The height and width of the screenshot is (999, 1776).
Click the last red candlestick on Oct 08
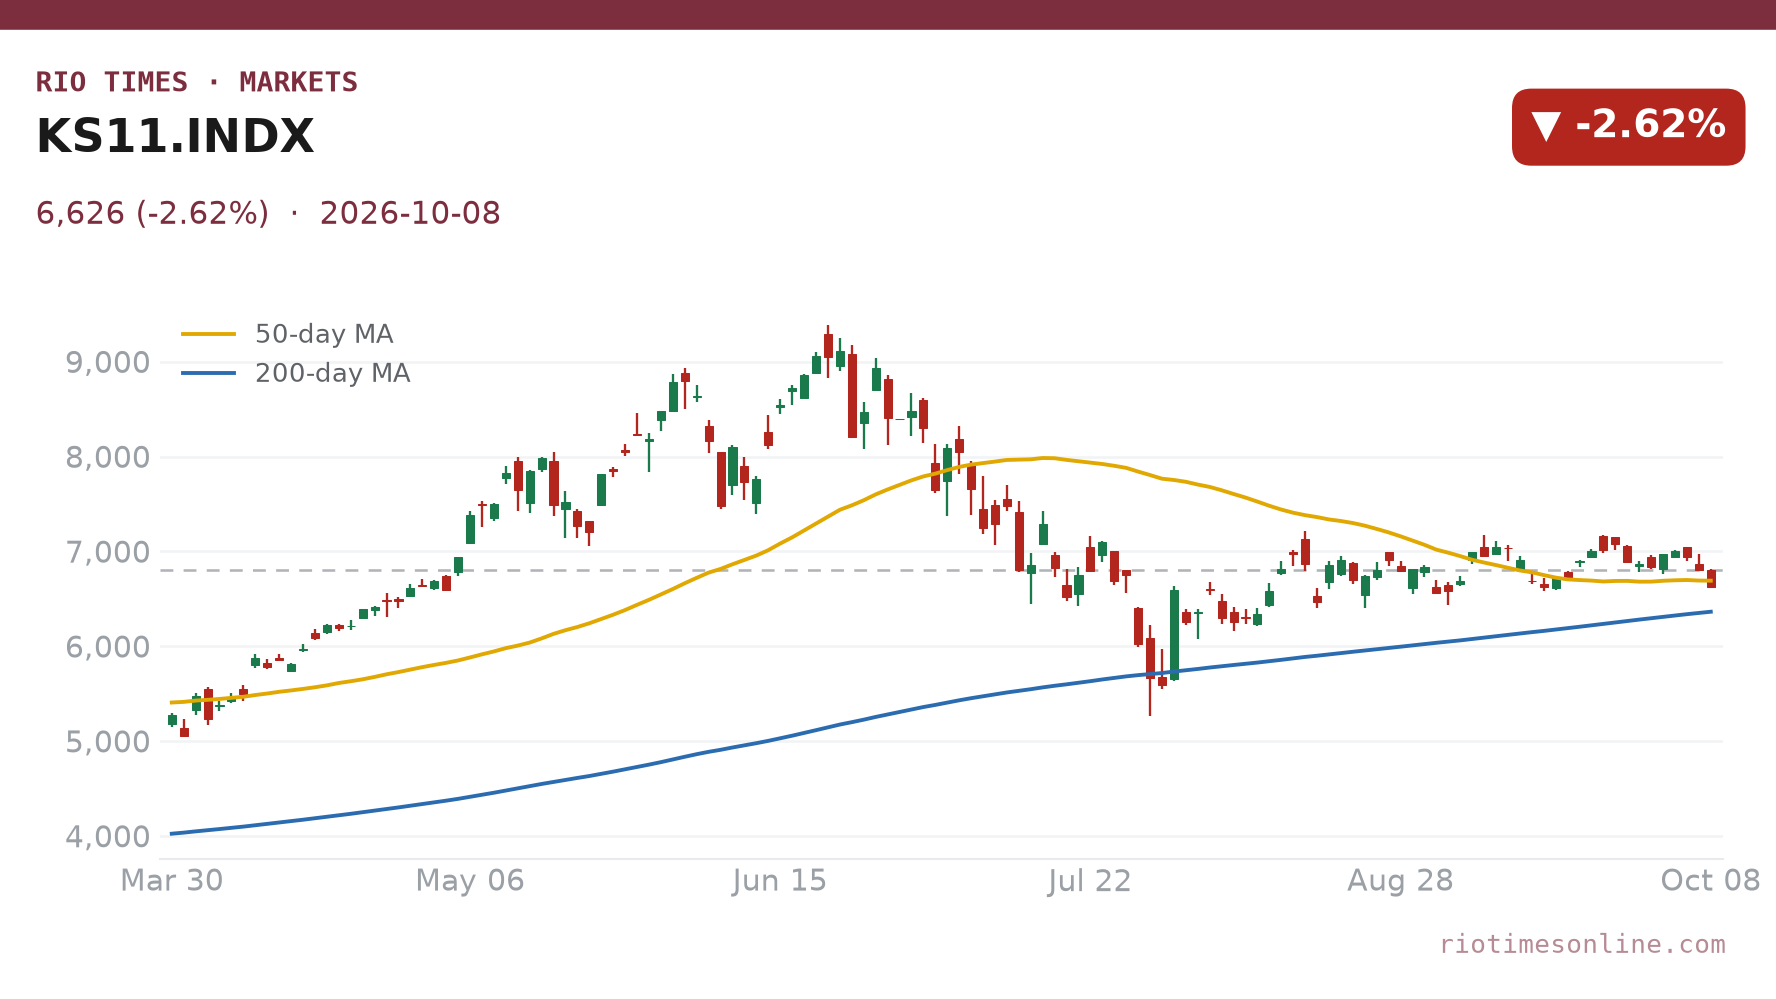[x=1711, y=579]
